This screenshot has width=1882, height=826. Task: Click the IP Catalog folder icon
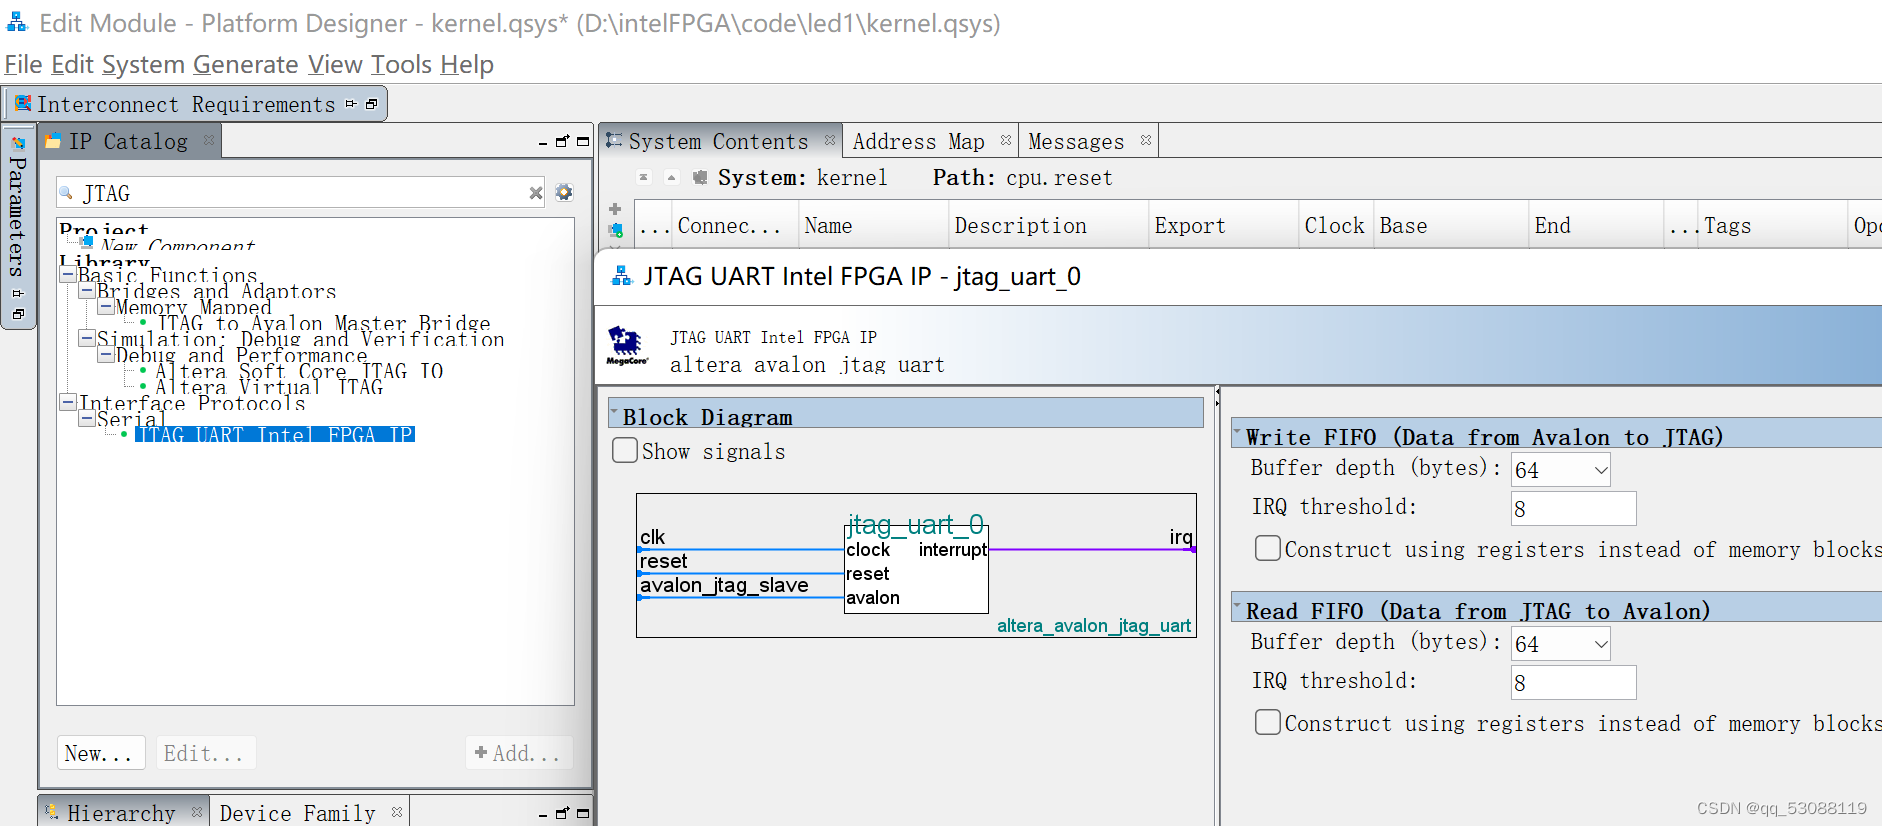[54, 141]
